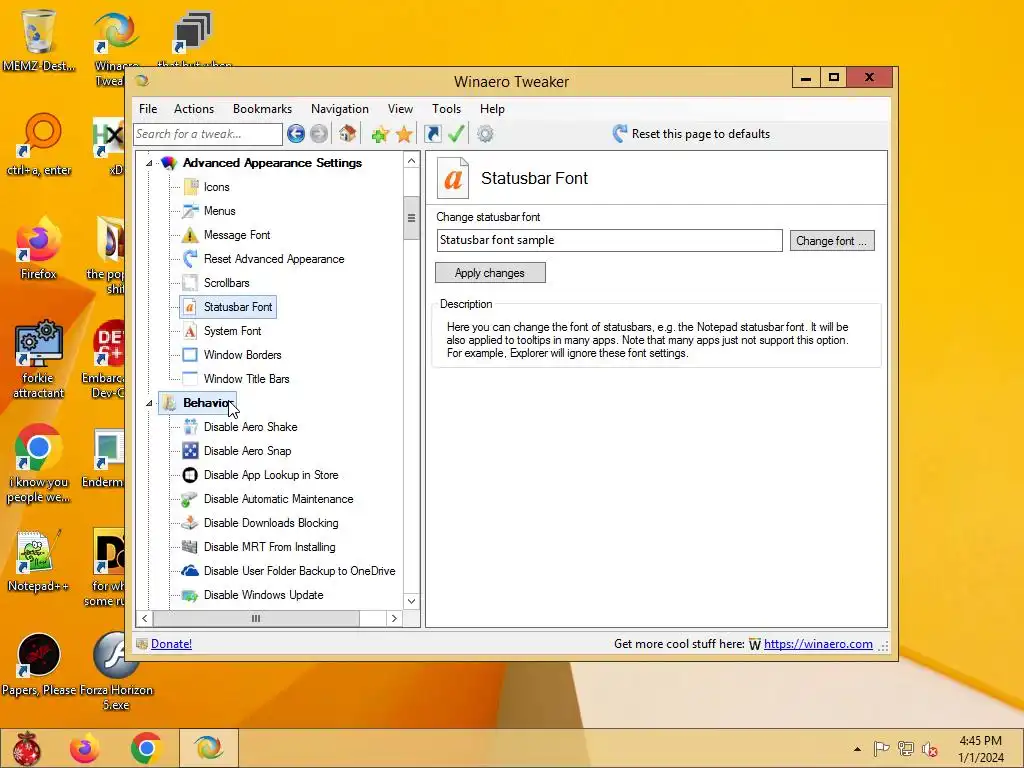Click the Disable Windows Update icon
Image resolution: width=1024 pixels, height=768 pixels.
pos(190,595)
